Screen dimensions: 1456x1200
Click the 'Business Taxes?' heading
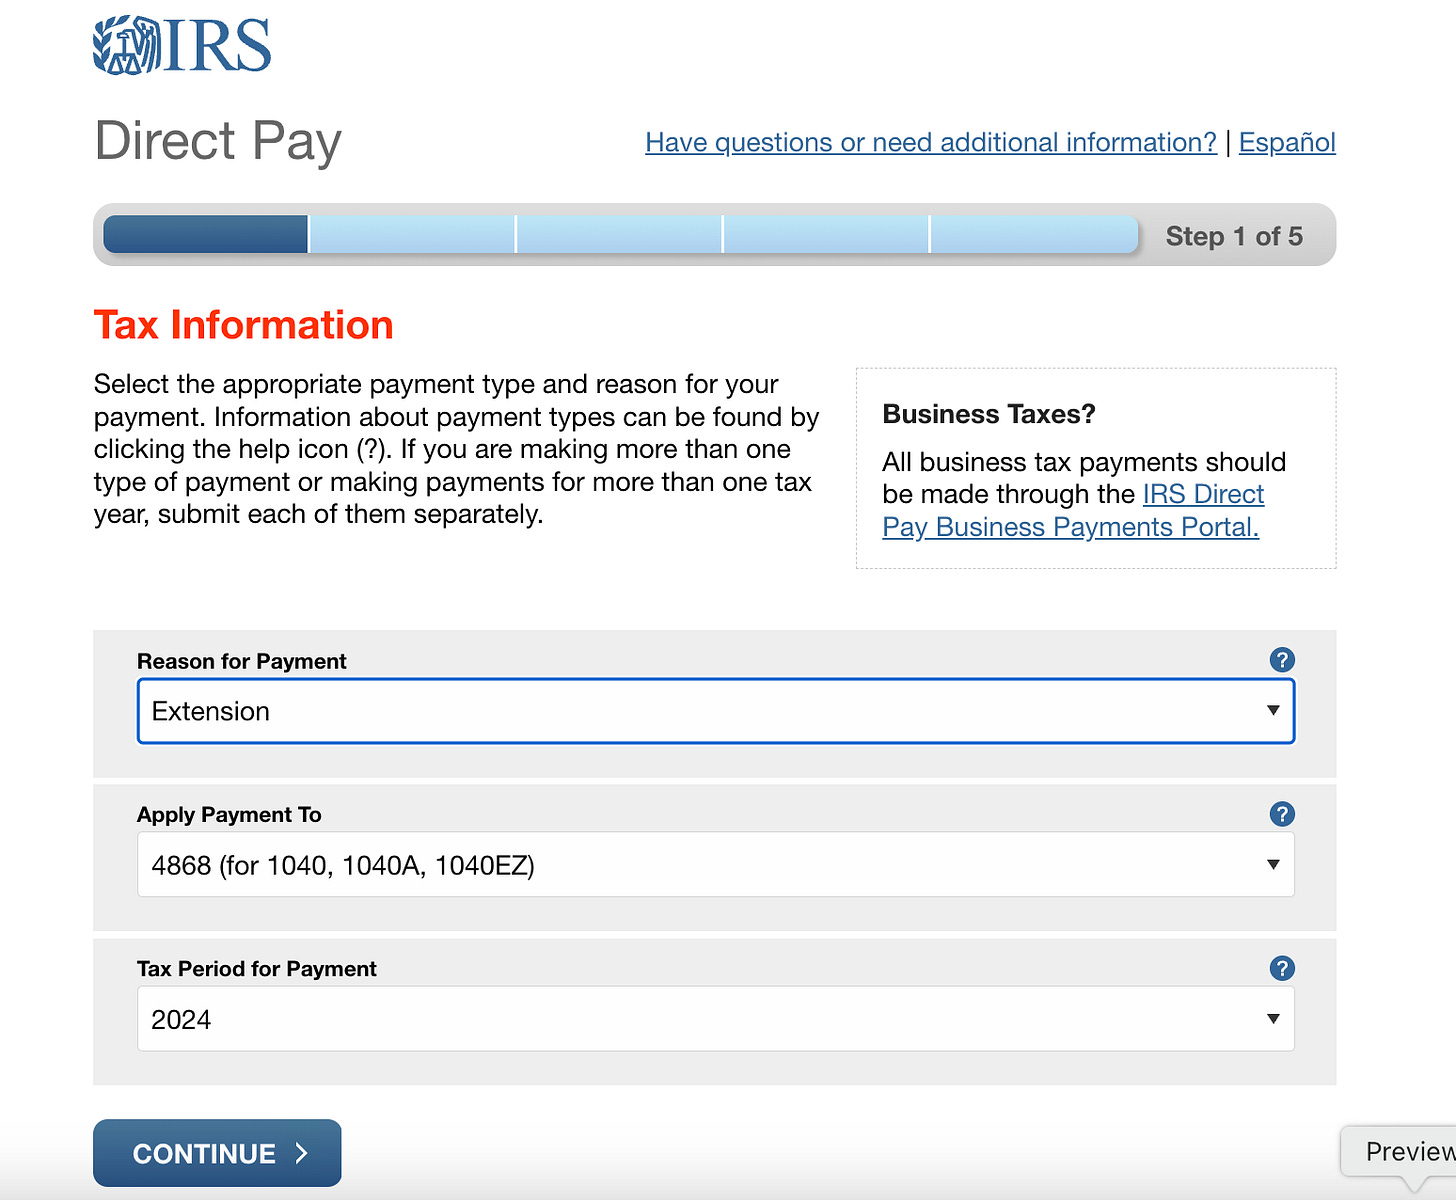pyautogui.click(x=989, y=414)
